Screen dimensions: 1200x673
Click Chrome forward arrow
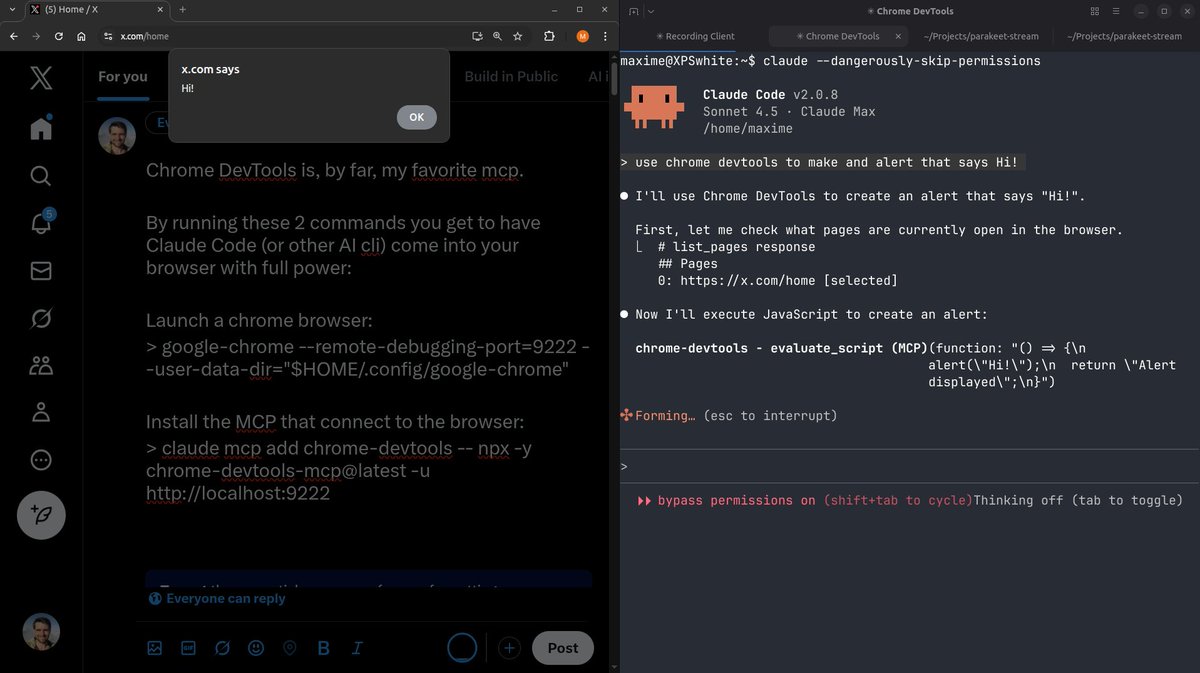point(36,36)
